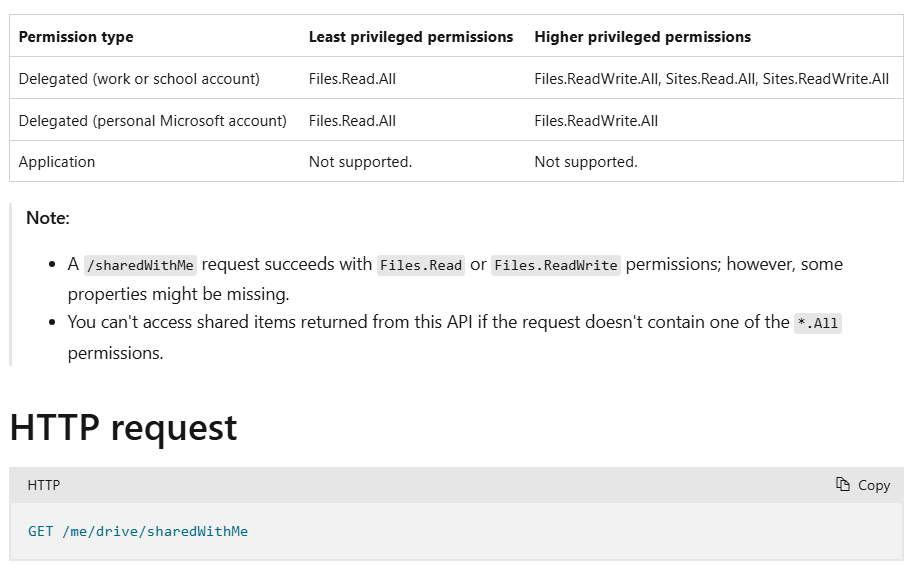Image resolution: width=920 pixels, height=574 pixels.
Task: Click the /sharedWithMe inline code in the note
Action: [141, 265]
